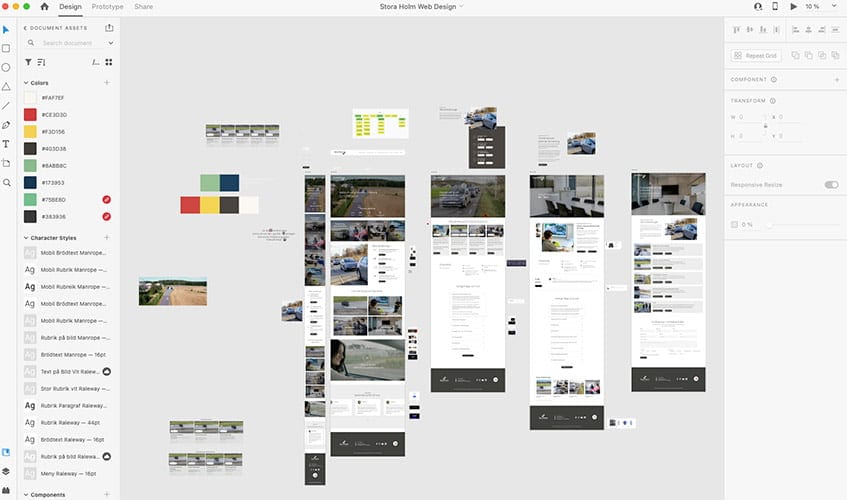This screenshot has width=847, height=500.
Task: Switch assets to list view icon
Action: [x=96, y=62]
